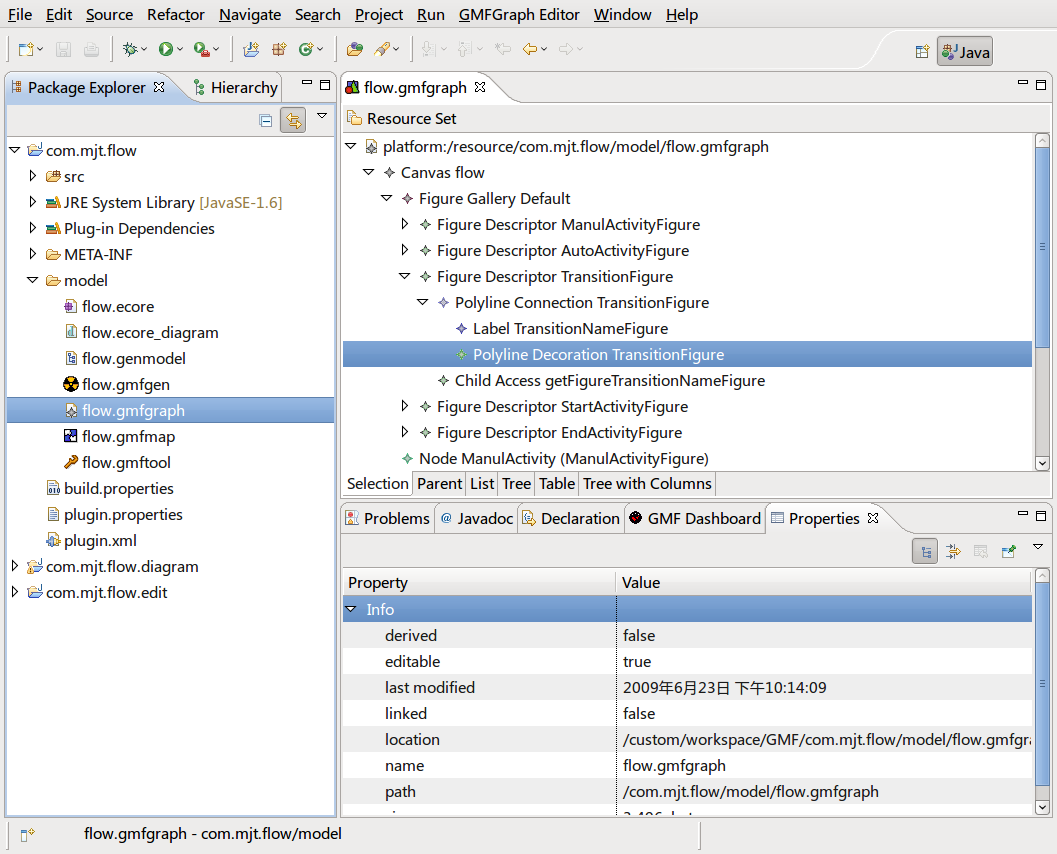Viewport: 1057px width, 854px height.
Task: Expand Figure Descriptor ManulActivityFigure node
Action: 404,225
